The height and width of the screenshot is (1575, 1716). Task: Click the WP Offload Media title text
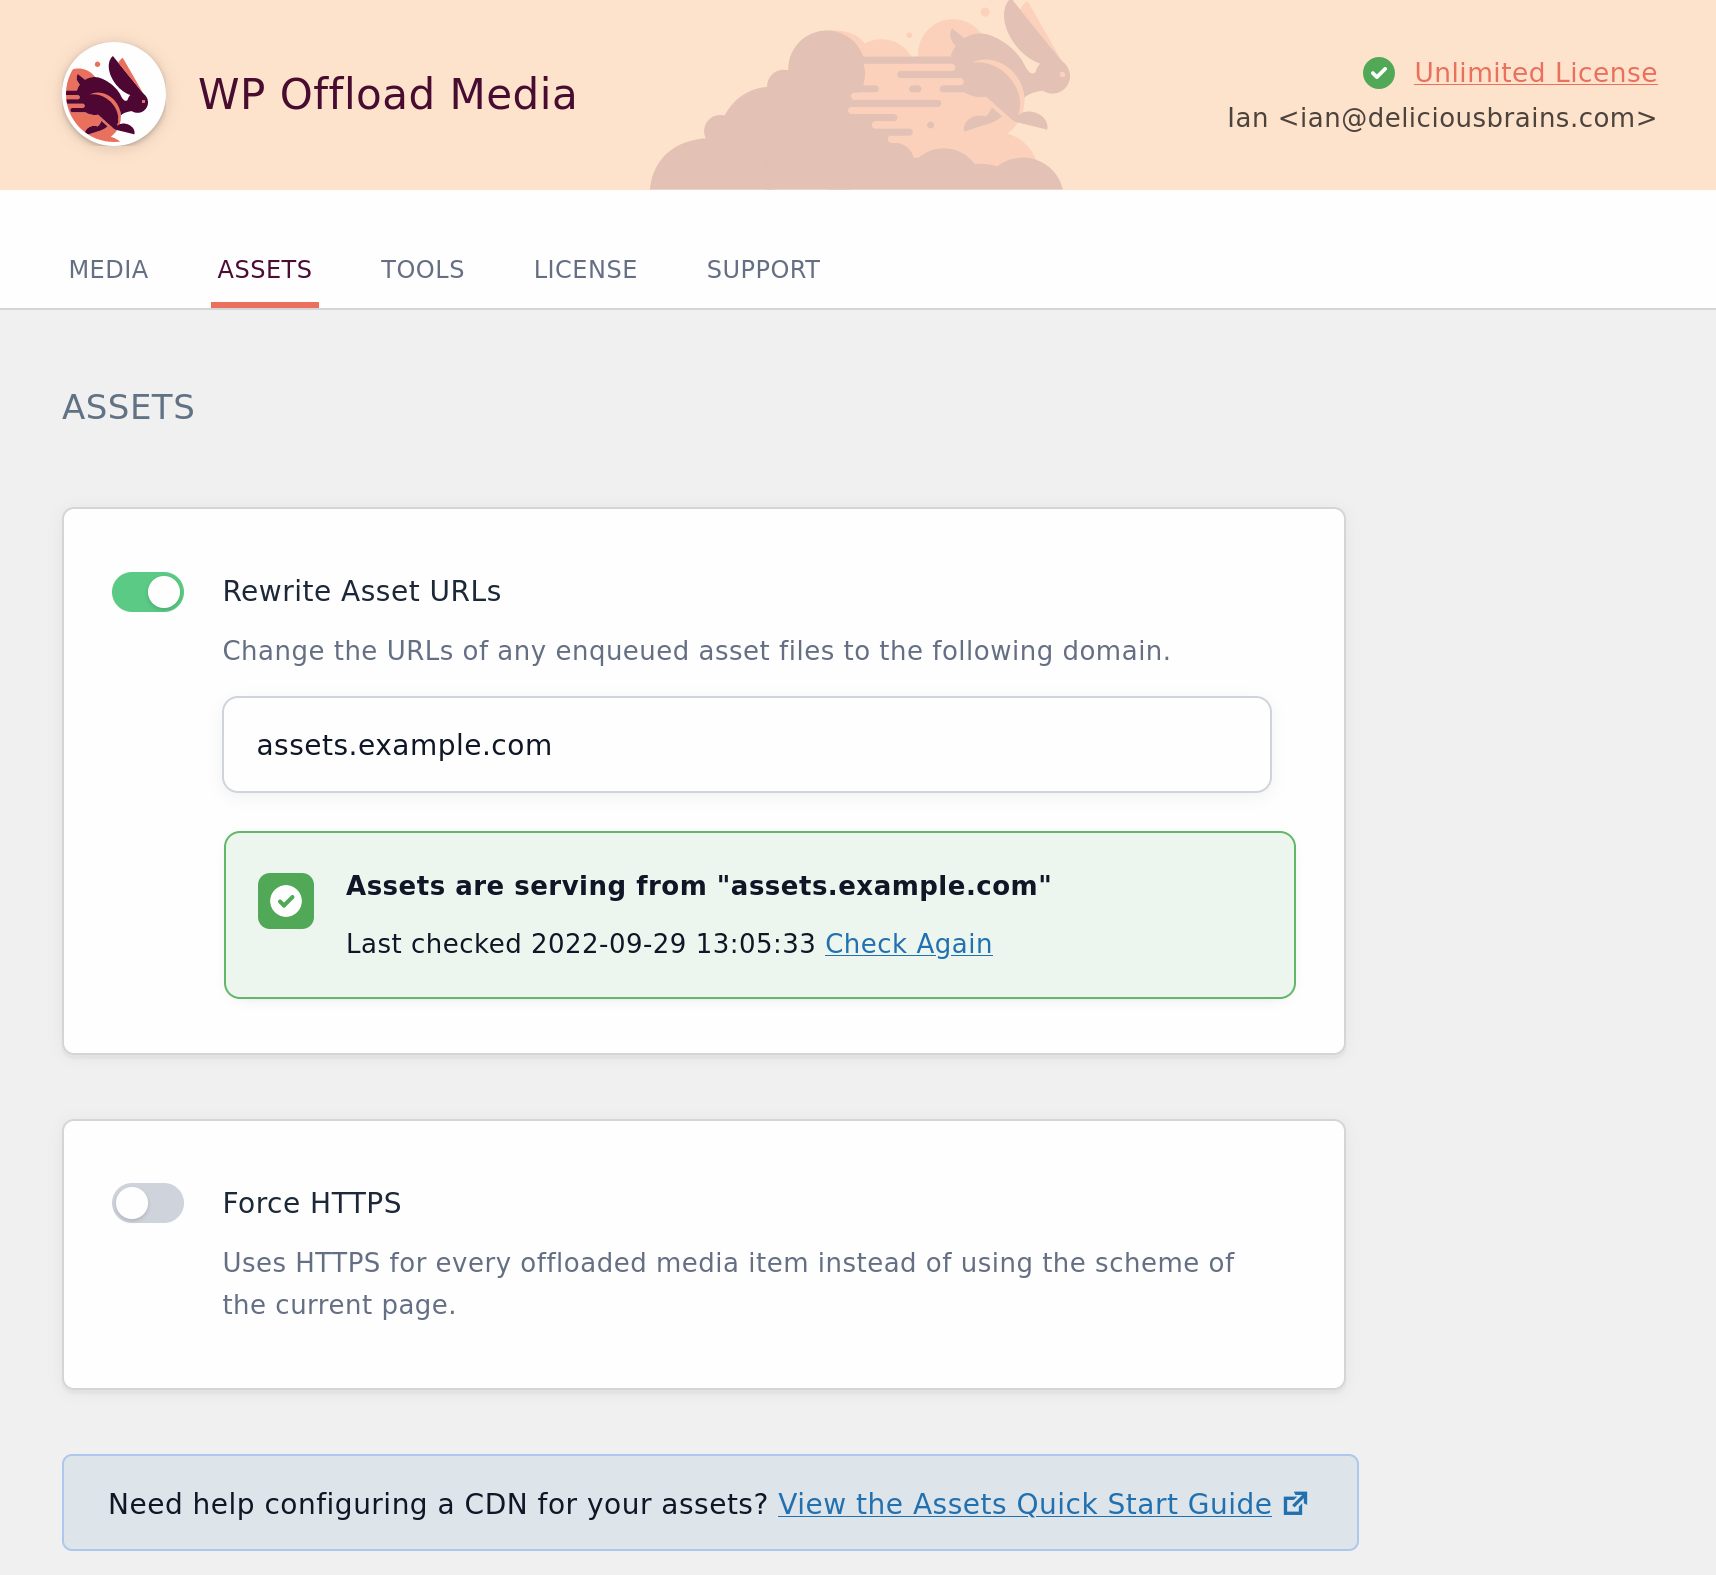click(x=387, y=94)
